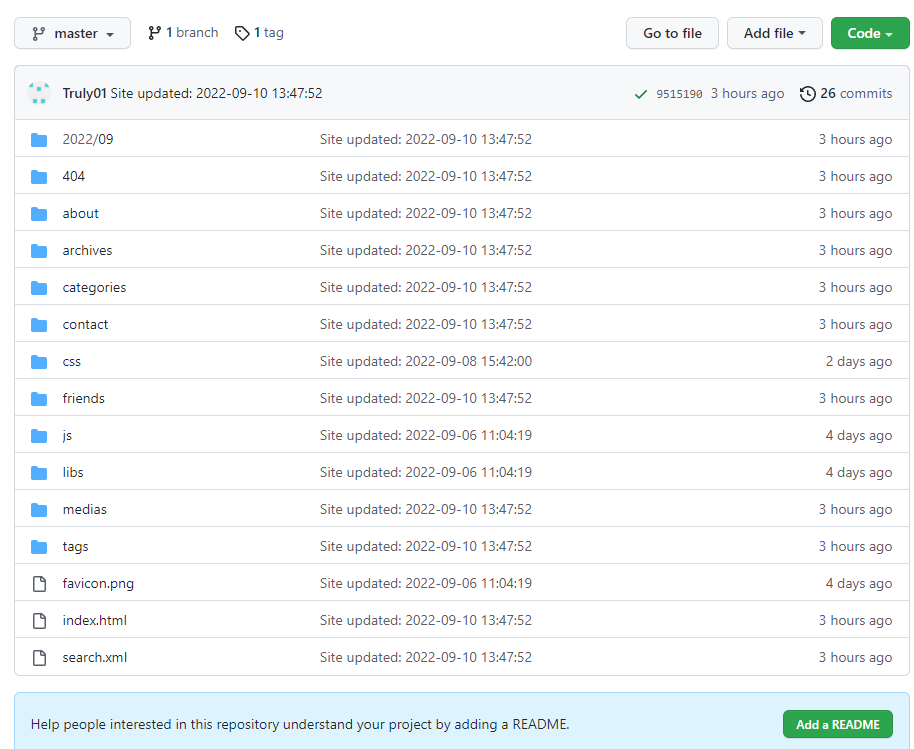914x749 pixels.
Task: Click the file icon next to search.xml
Action: [39, 658]
